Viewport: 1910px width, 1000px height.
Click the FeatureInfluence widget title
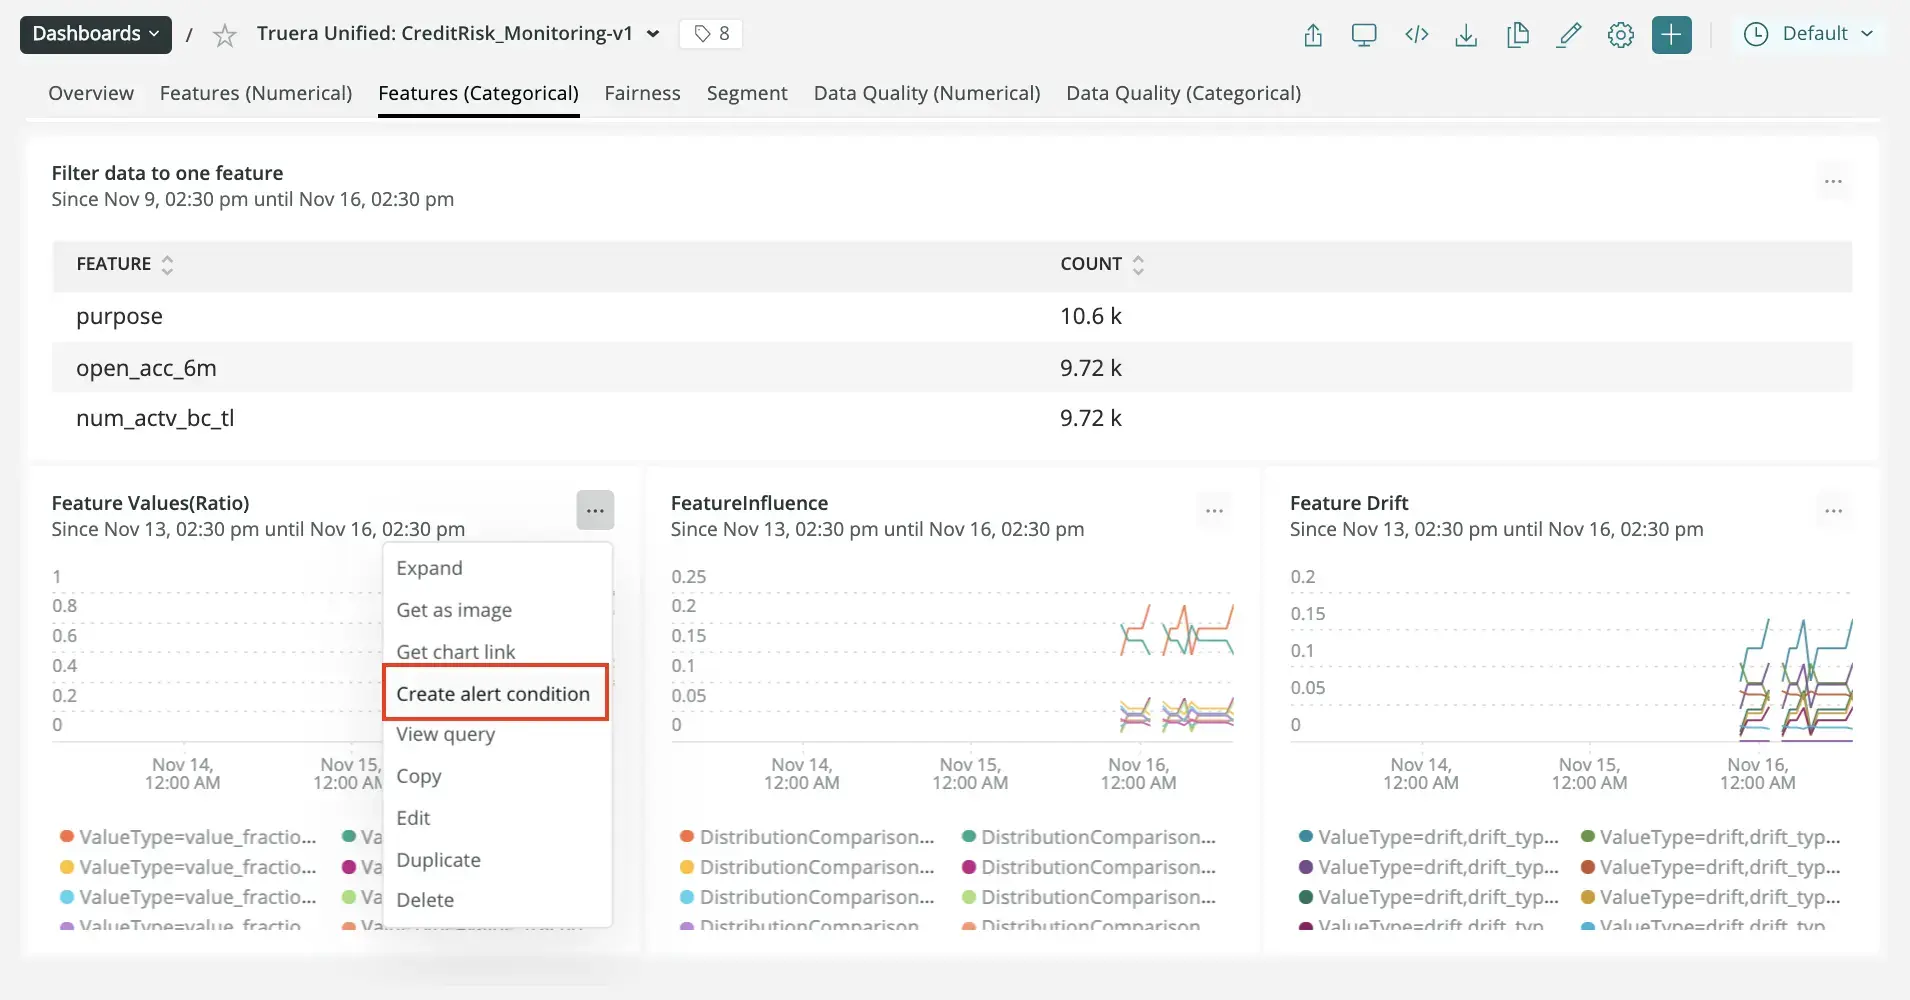tap(749, 503)
